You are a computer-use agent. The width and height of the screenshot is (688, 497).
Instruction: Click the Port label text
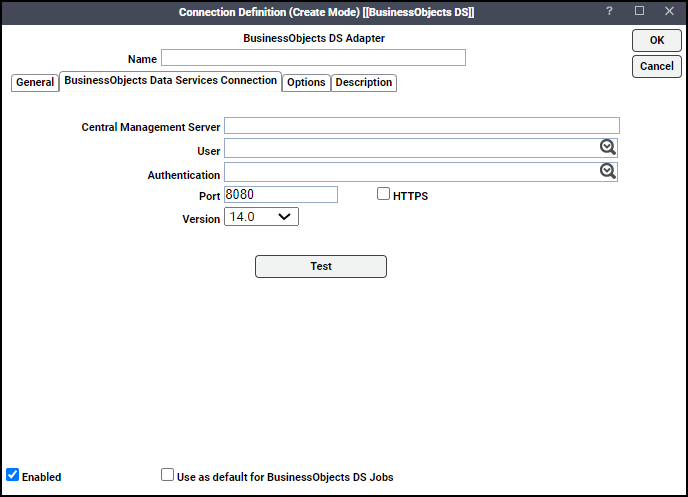209,196
